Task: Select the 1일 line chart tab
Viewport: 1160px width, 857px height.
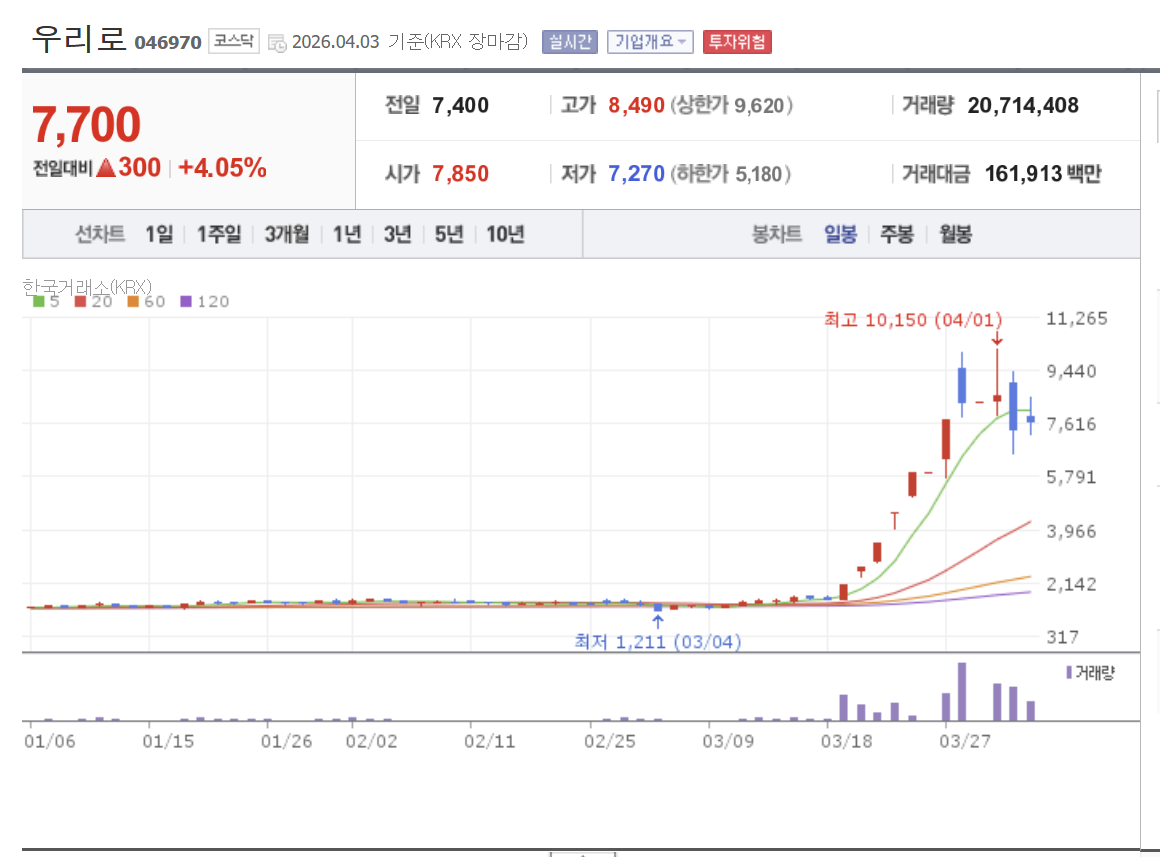Action: point(159,235)
